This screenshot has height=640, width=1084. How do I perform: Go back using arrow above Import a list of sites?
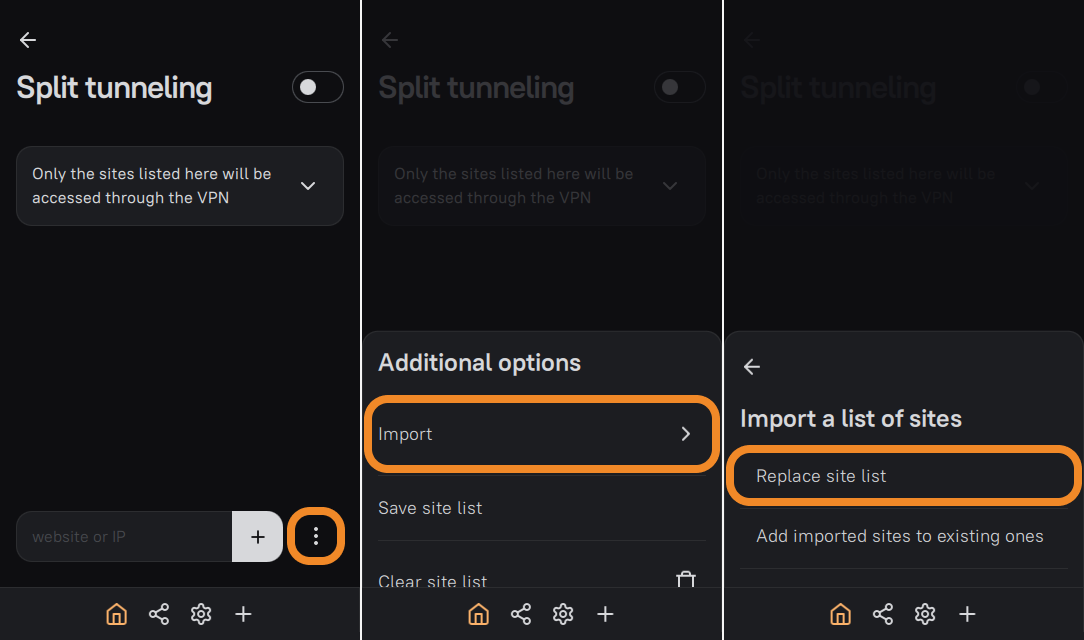pos(752,367)
